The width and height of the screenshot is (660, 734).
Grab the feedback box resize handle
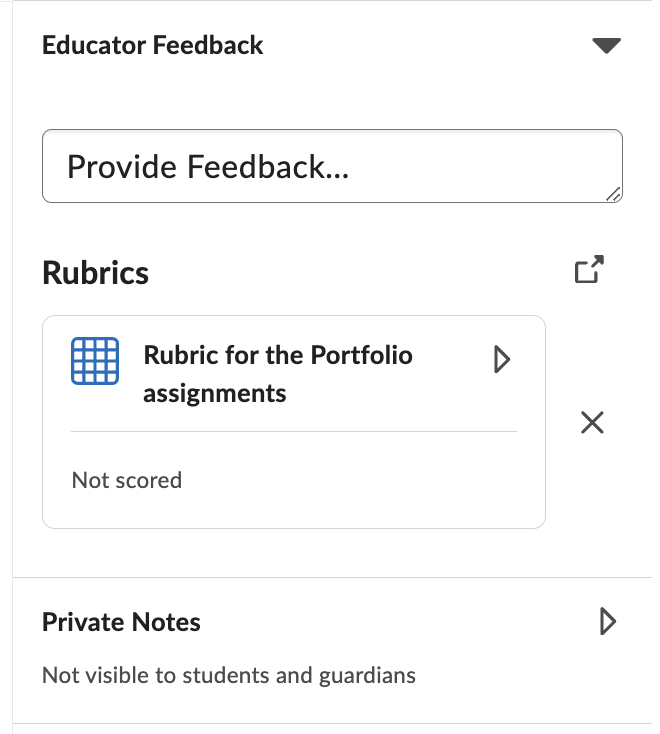coord(613,194)
